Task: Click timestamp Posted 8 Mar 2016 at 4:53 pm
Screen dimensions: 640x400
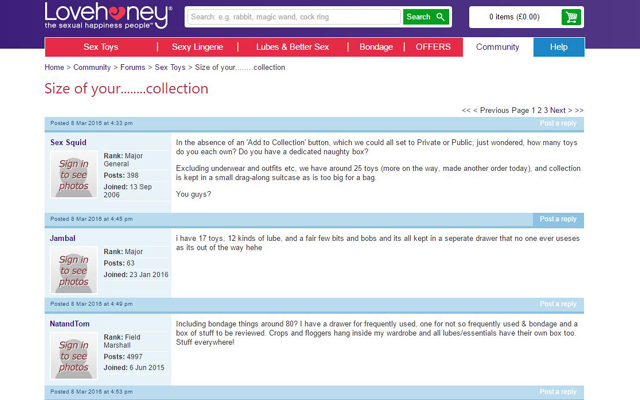Action: 91,392
